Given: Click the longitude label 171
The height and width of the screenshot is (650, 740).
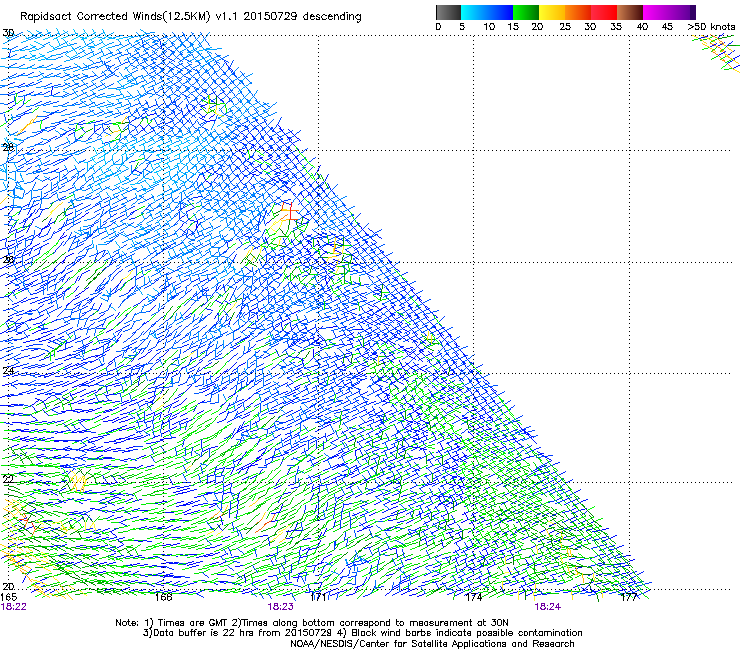Looking at the screenshot, I should pos(319,597).
